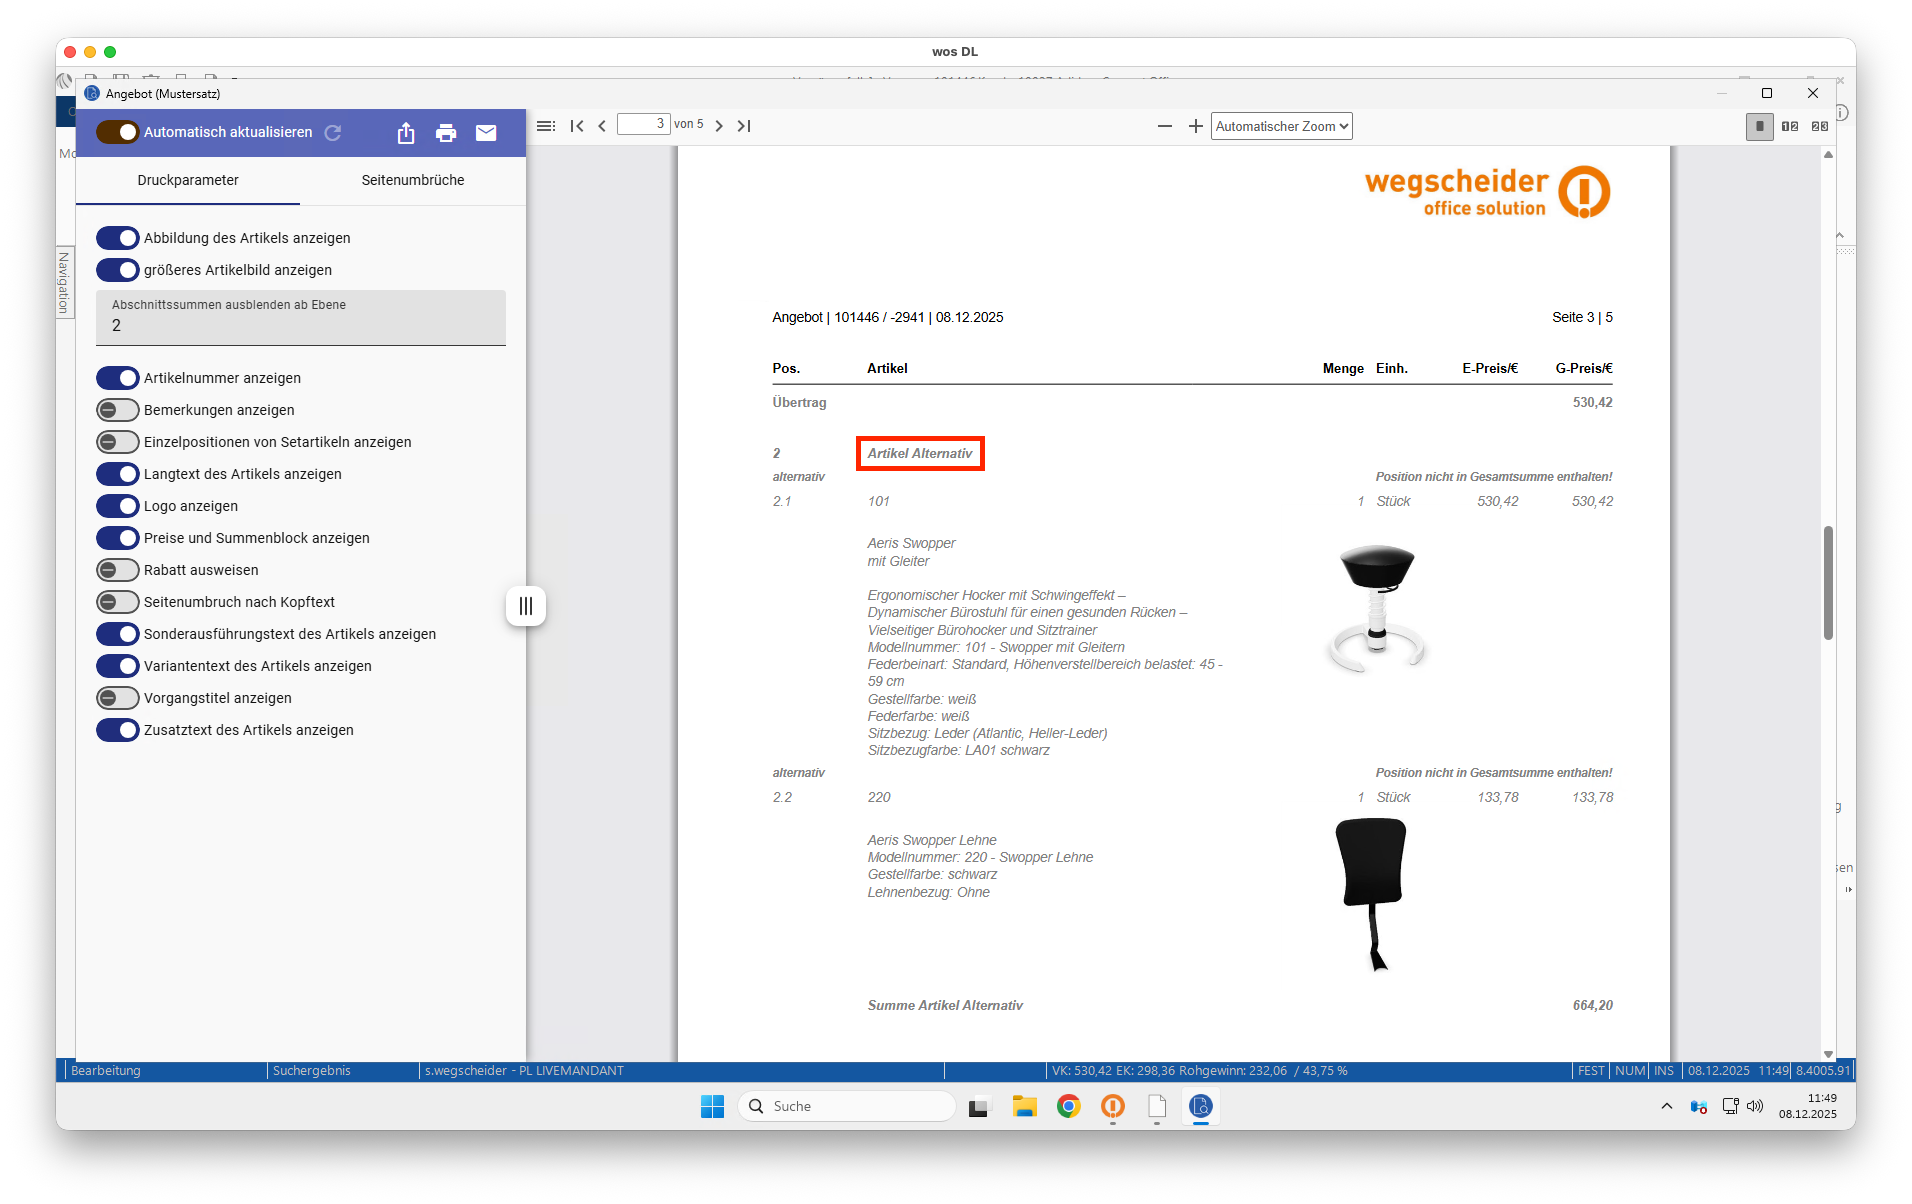Click the page number input field
This screenshot has width=1912, height=1204.
(x=643, y=125)
